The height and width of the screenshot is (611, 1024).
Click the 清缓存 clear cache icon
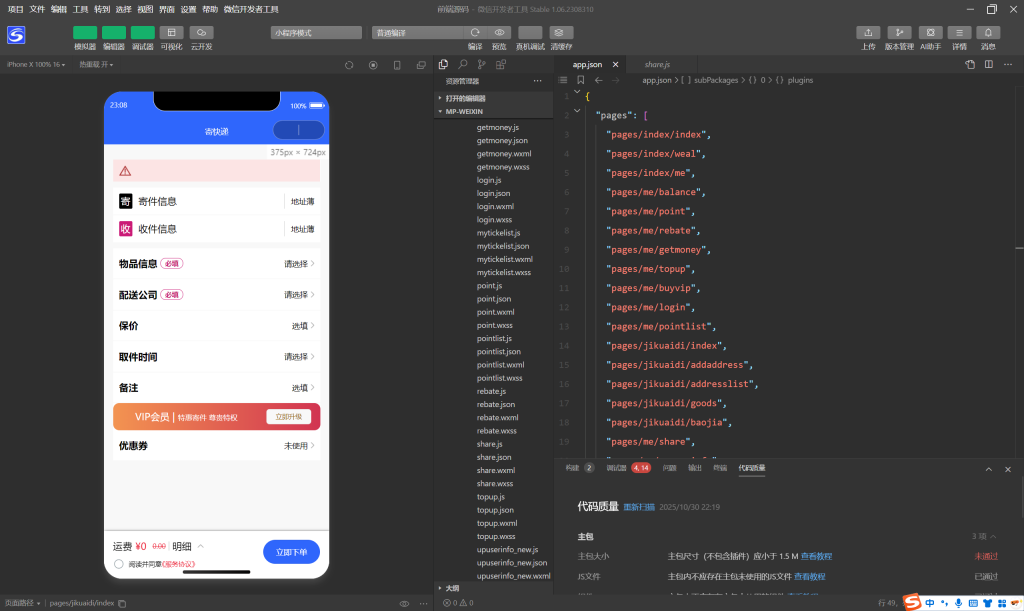561,33
